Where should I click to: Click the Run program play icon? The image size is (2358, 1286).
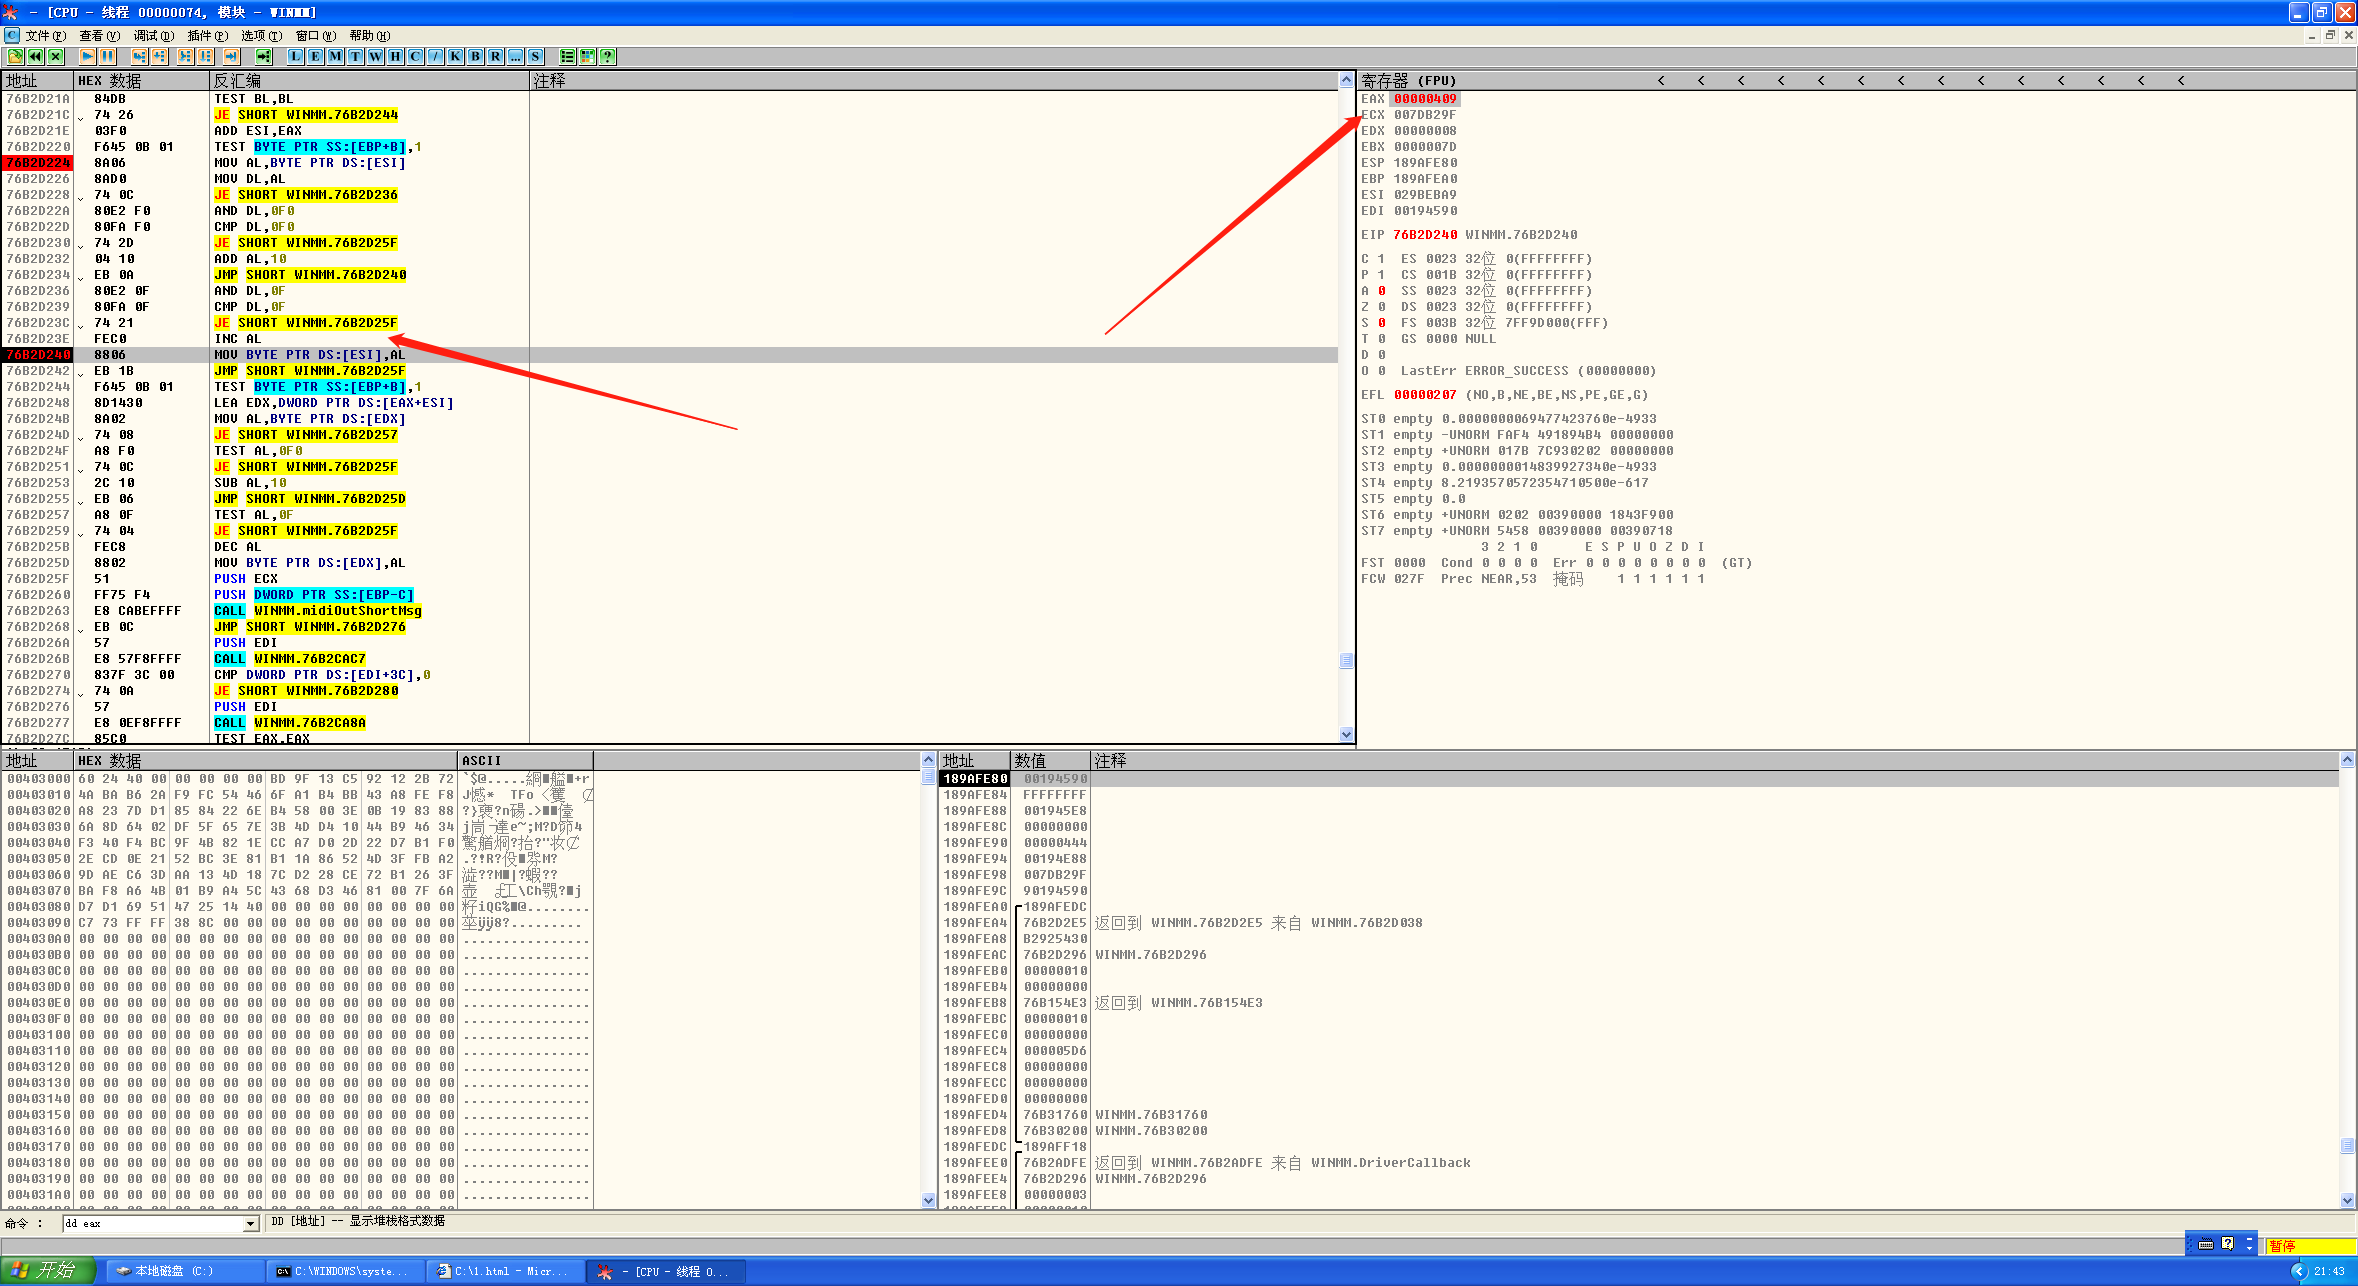click(88, 57)
